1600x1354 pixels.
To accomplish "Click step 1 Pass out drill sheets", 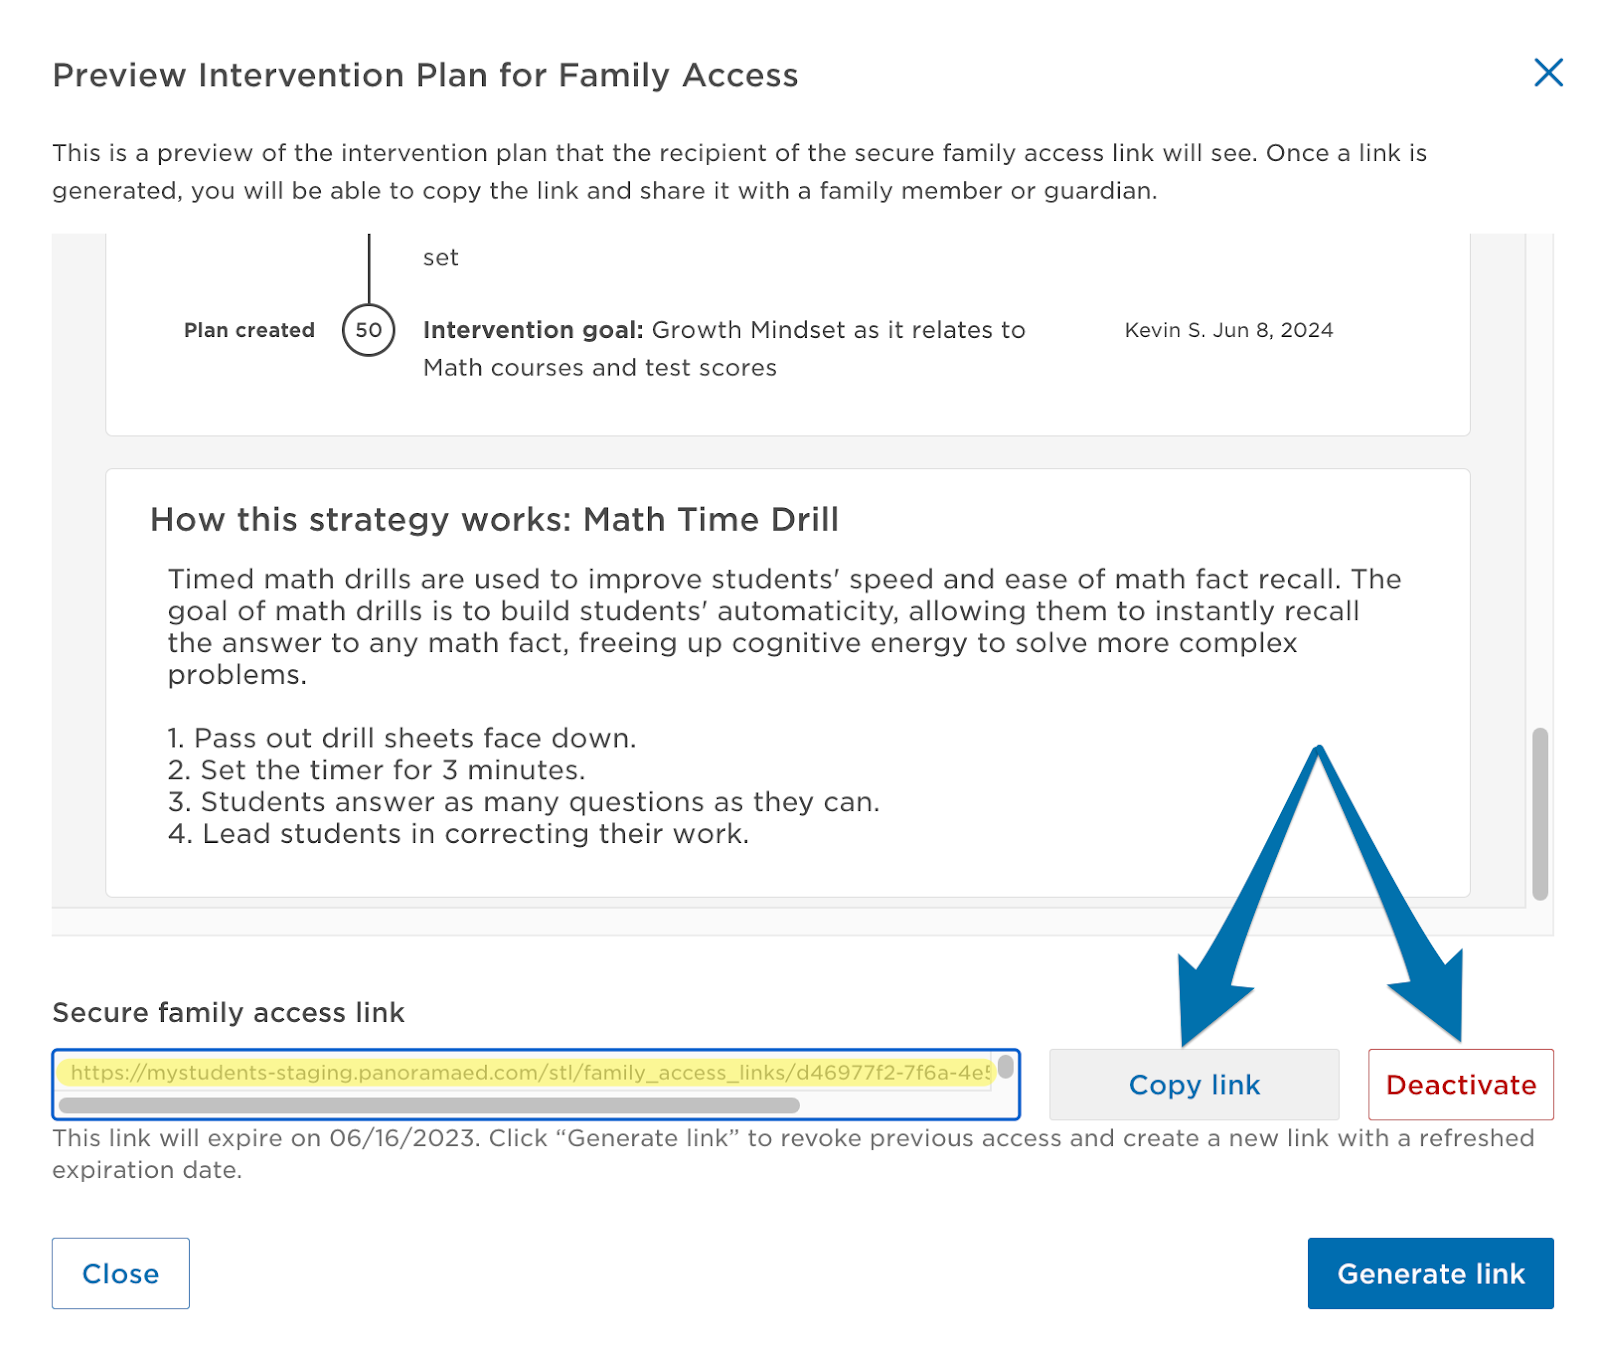I will [x=401, y=738].
